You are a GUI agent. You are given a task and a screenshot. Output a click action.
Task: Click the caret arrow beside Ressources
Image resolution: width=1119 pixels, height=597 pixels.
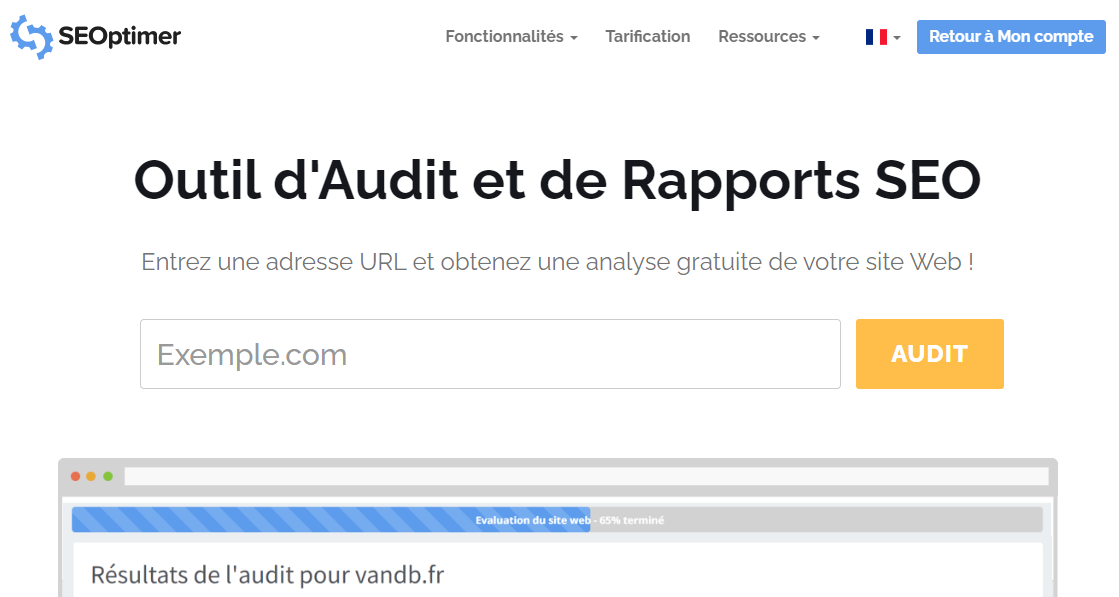point(816,38)
